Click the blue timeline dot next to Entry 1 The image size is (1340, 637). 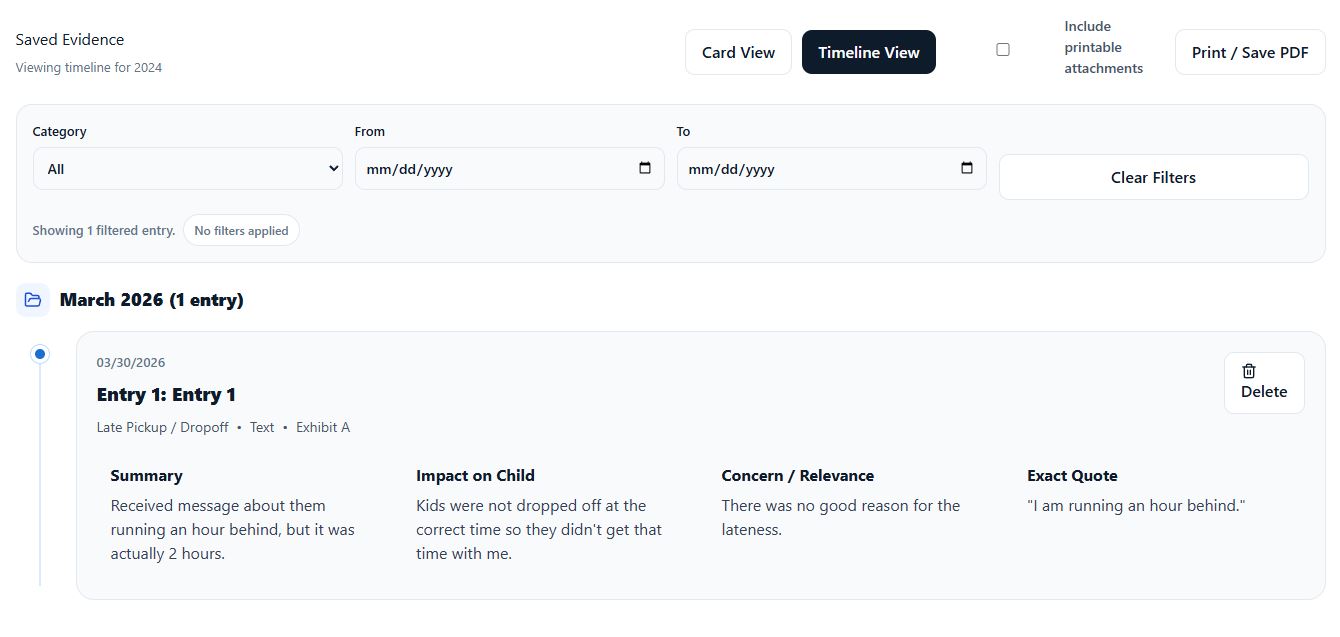[x=40, y=353]
